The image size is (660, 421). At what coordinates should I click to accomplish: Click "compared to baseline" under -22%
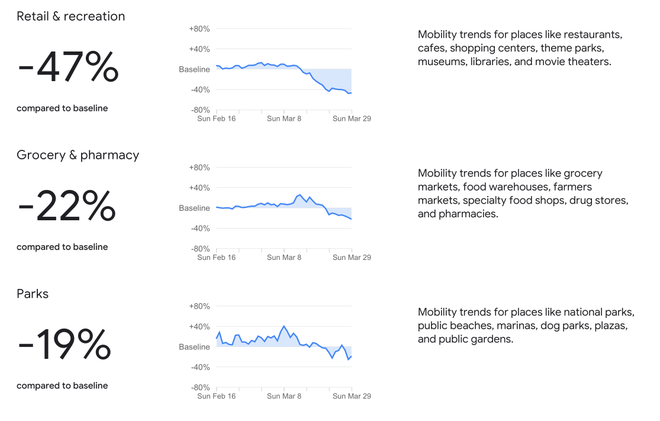pos(62,247)
